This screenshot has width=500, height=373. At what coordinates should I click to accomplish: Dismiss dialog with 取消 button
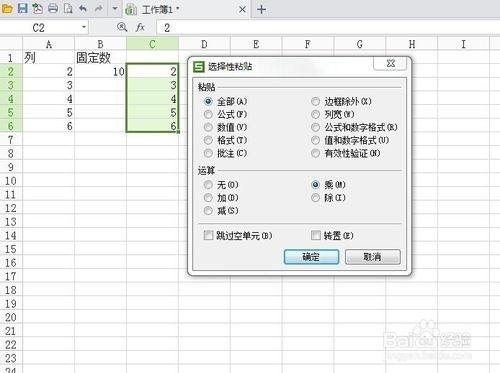coord(373,257)
